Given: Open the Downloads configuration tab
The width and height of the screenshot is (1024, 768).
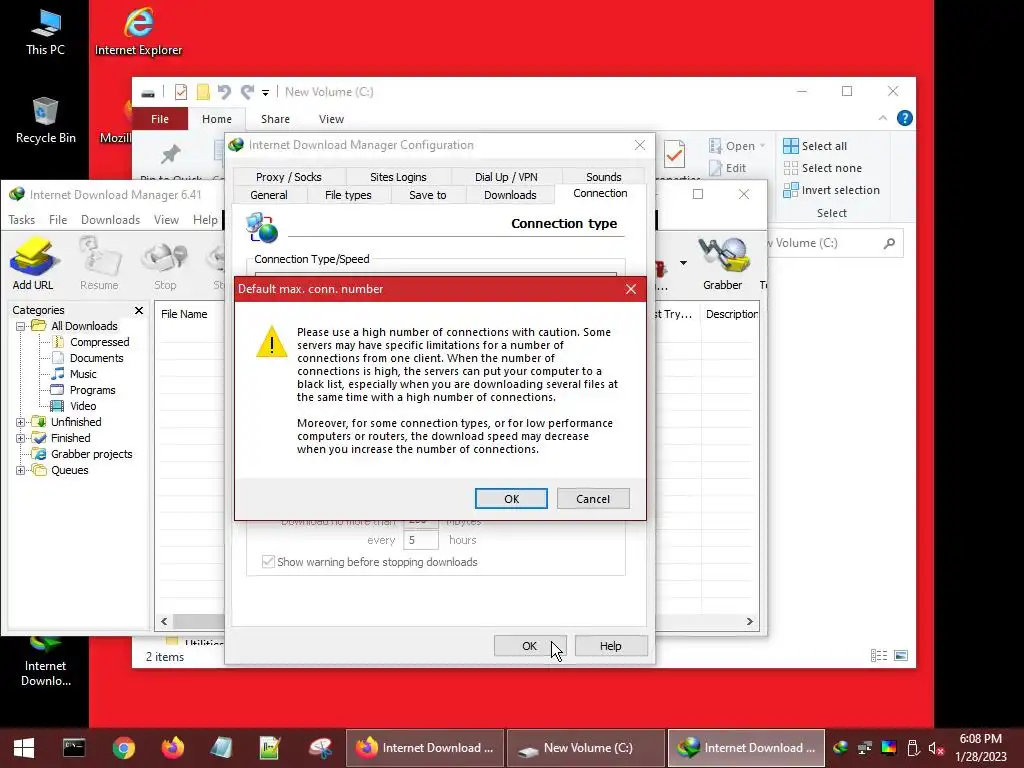Looking at the screenshot, I should tap(510, 195).
